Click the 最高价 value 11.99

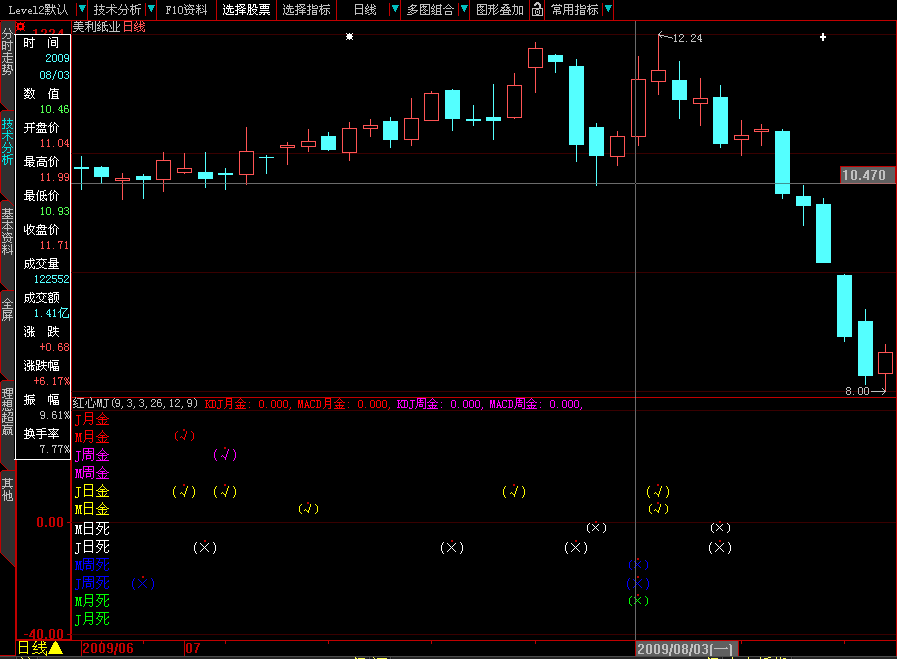(x=54, y=177)
